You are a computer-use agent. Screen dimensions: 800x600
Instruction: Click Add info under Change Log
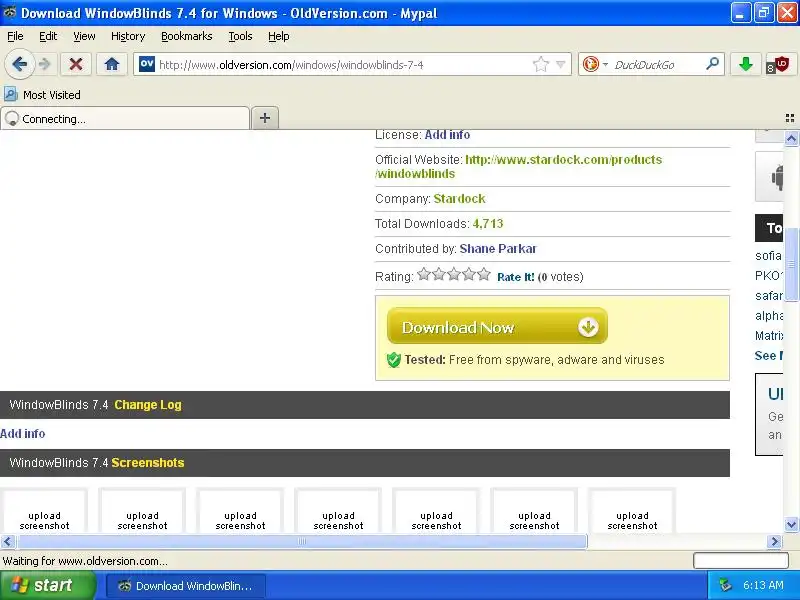point(22,434)
